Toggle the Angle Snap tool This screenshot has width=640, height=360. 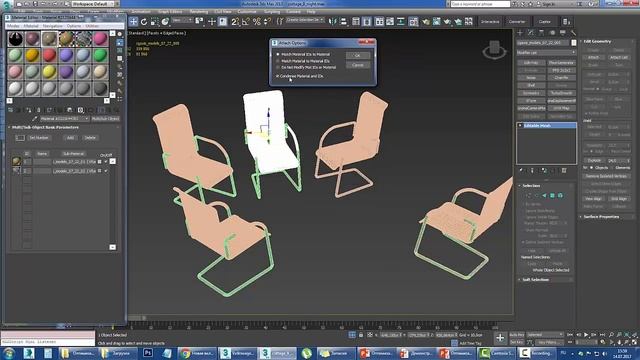pyautogui.click(x=246, y=22)
